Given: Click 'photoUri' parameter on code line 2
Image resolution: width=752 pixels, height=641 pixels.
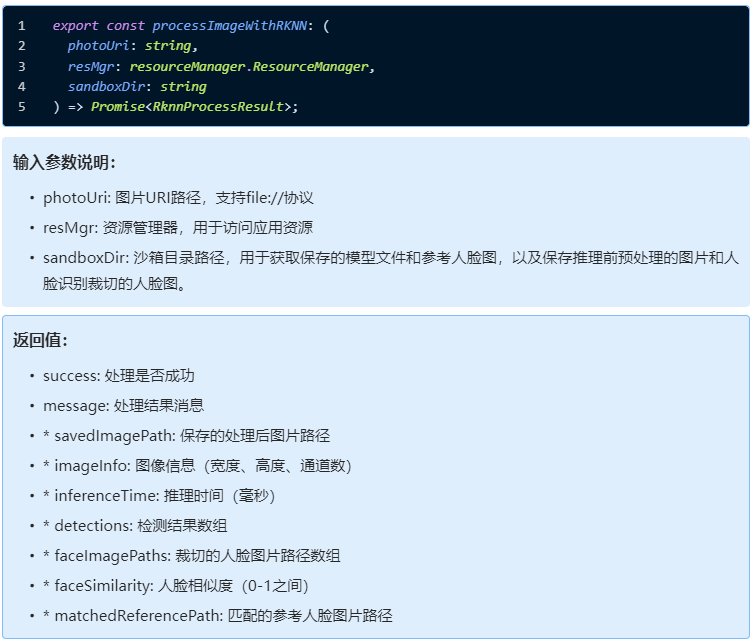Looking at the screenshot, I should tap(98, 46).
